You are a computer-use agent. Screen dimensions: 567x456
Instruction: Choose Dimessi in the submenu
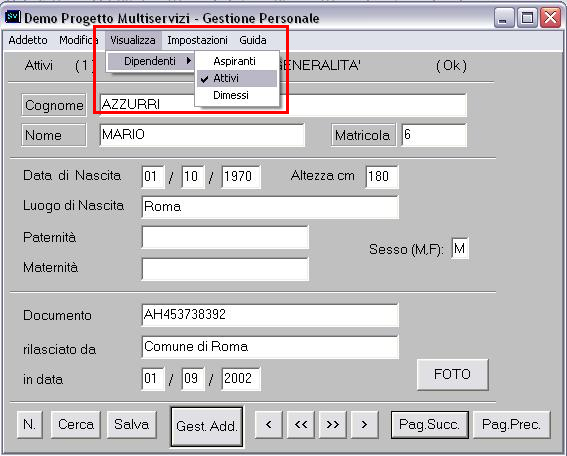point(237,95)
